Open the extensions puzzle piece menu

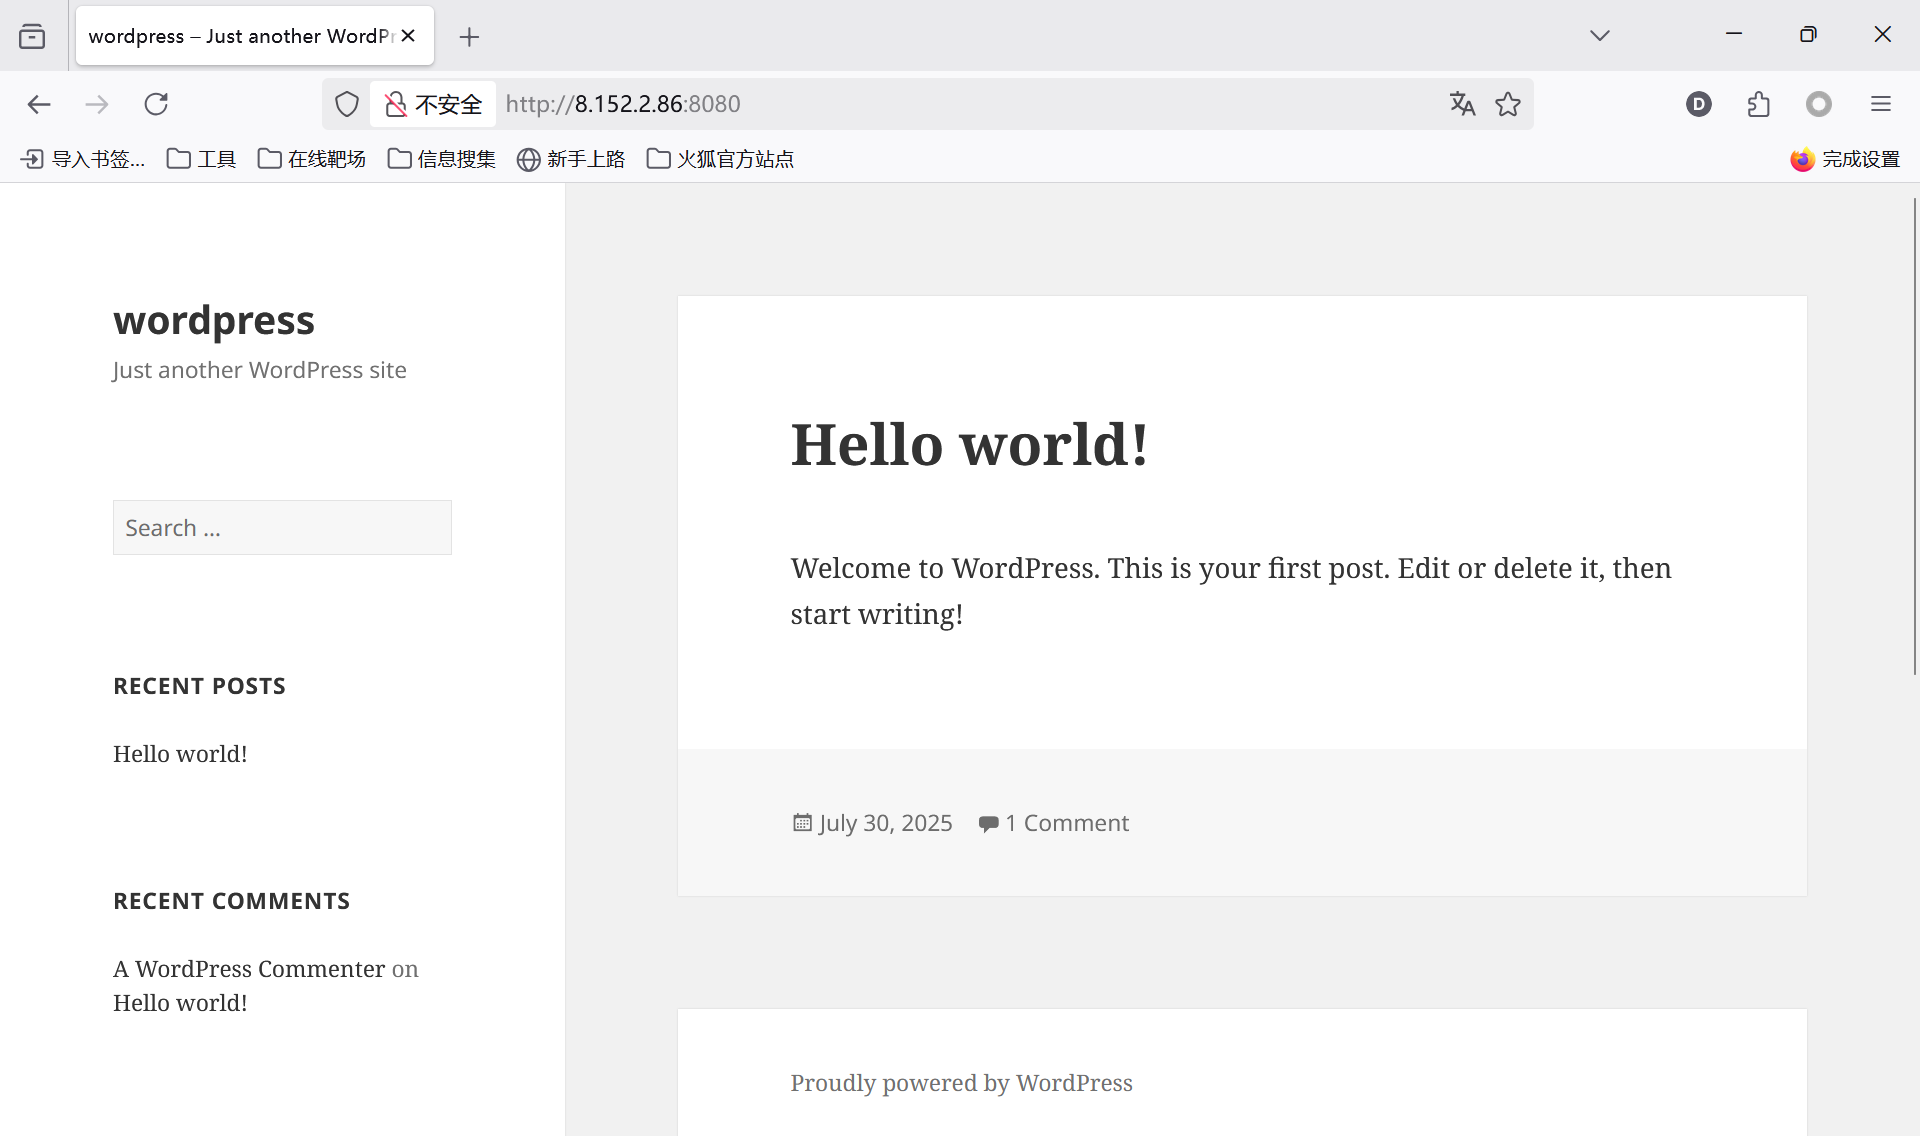click(x=1759, y=104)
